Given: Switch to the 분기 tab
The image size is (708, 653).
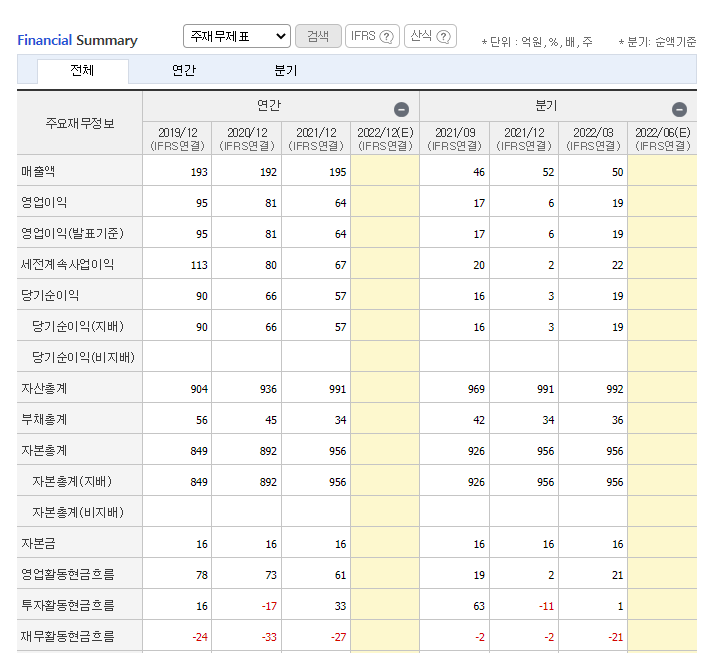Looking at the screenshot, I should (x=285, y=70).
